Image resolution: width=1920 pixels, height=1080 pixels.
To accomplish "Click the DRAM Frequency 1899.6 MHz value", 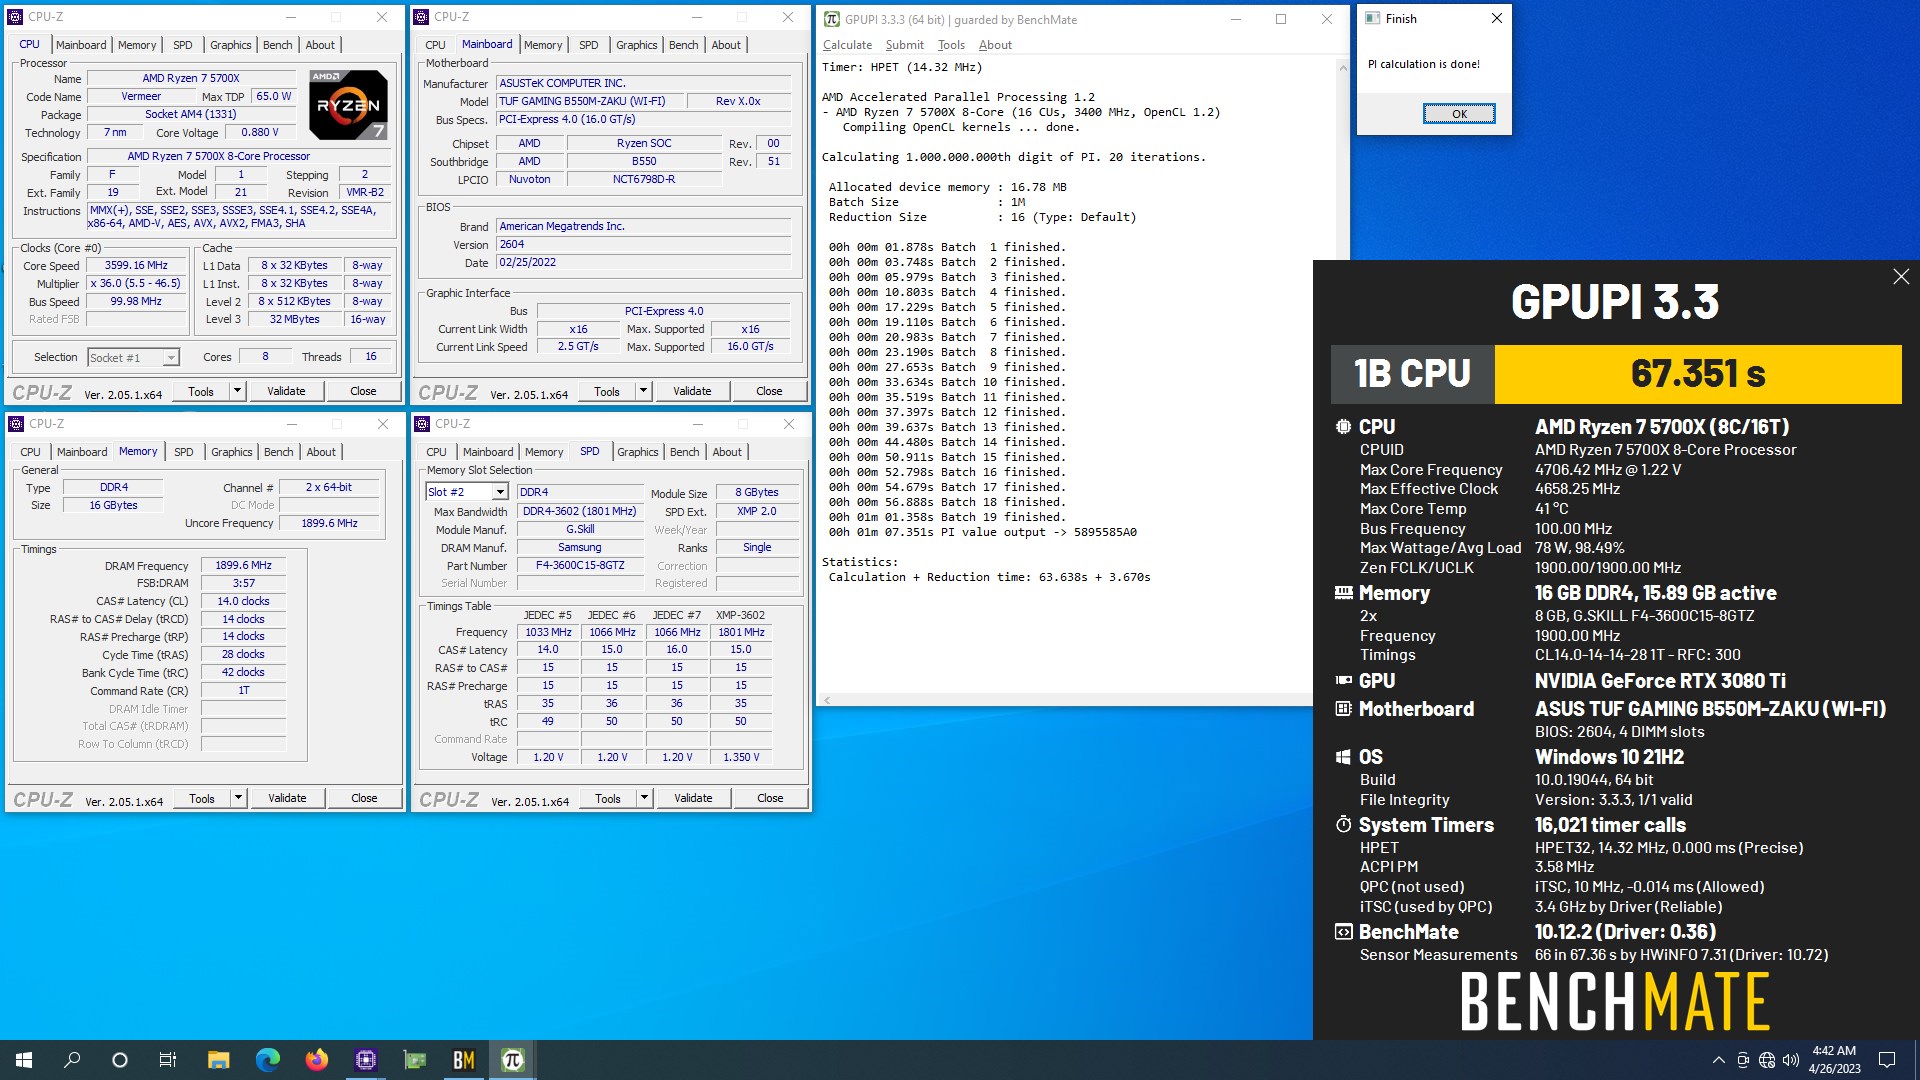I will pyautogui.click(x=243, y=566).
